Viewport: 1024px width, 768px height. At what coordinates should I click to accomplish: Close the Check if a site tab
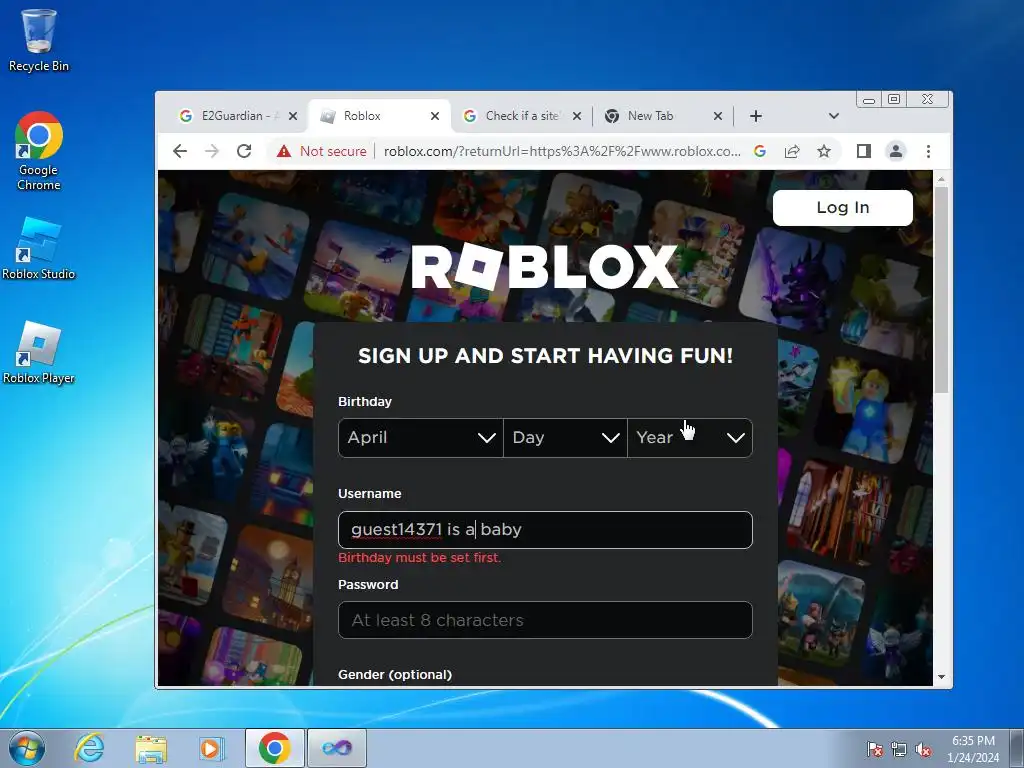(x=577, y=116)
